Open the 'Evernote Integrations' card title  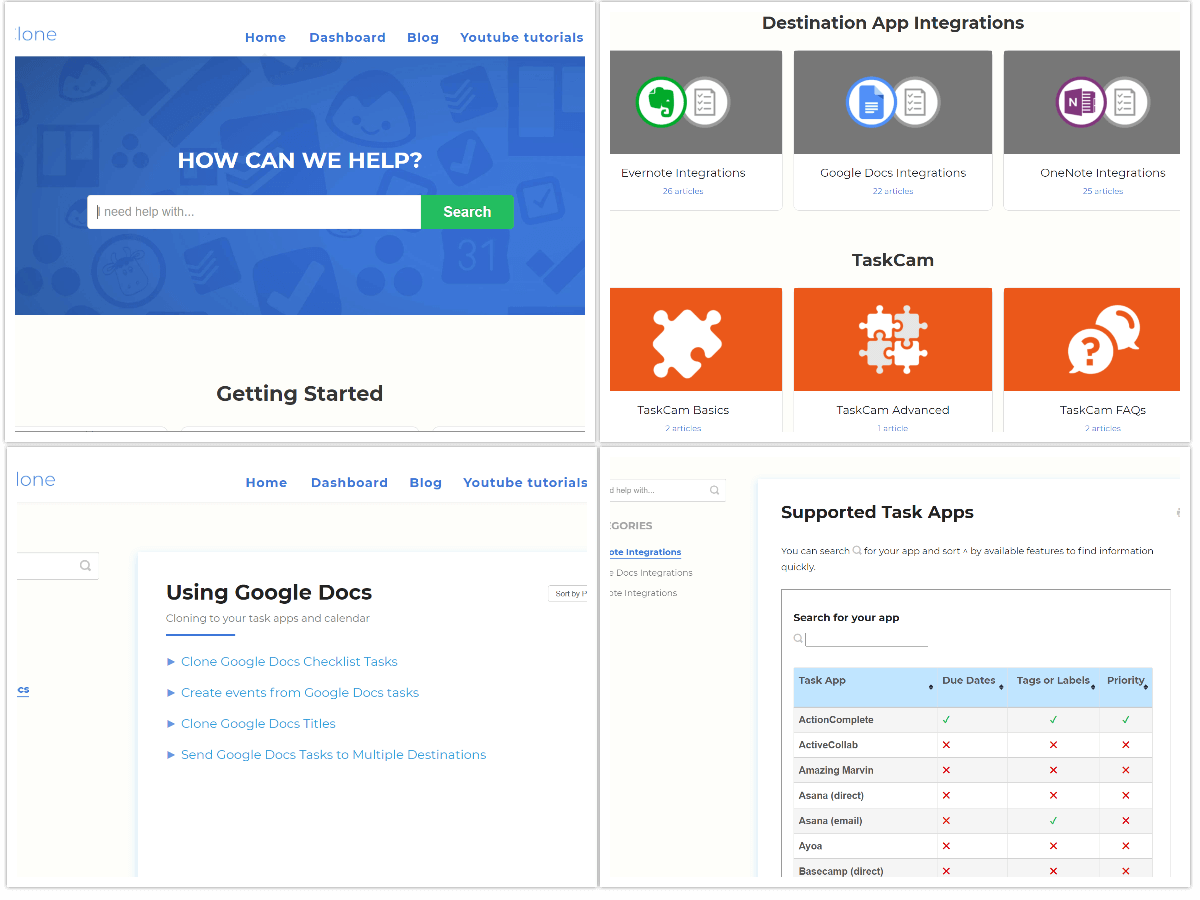[683, 173]
